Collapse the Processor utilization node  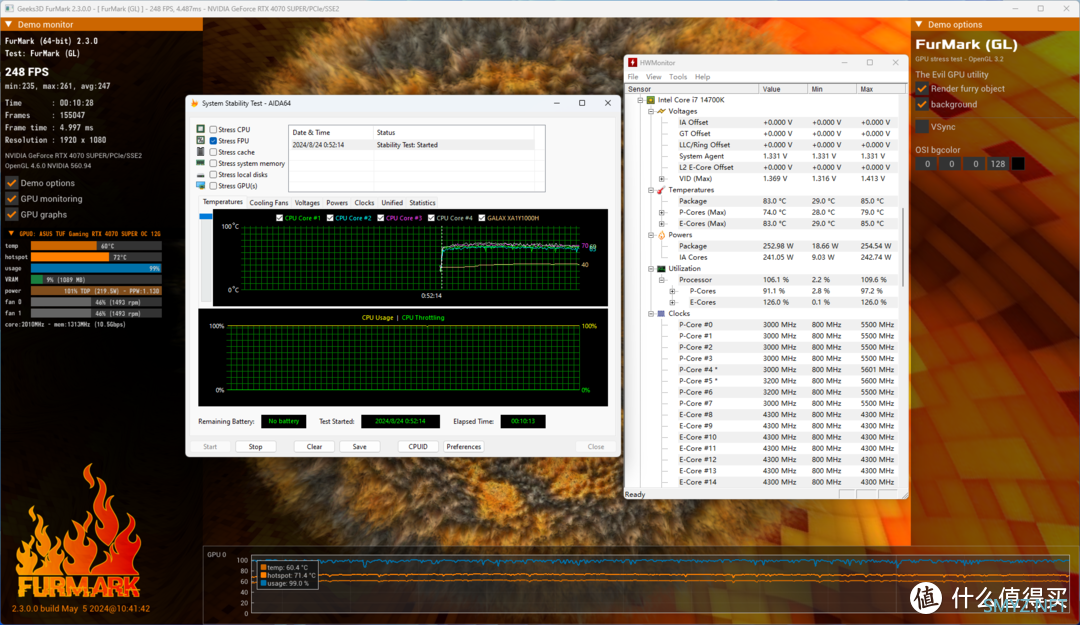662,280
